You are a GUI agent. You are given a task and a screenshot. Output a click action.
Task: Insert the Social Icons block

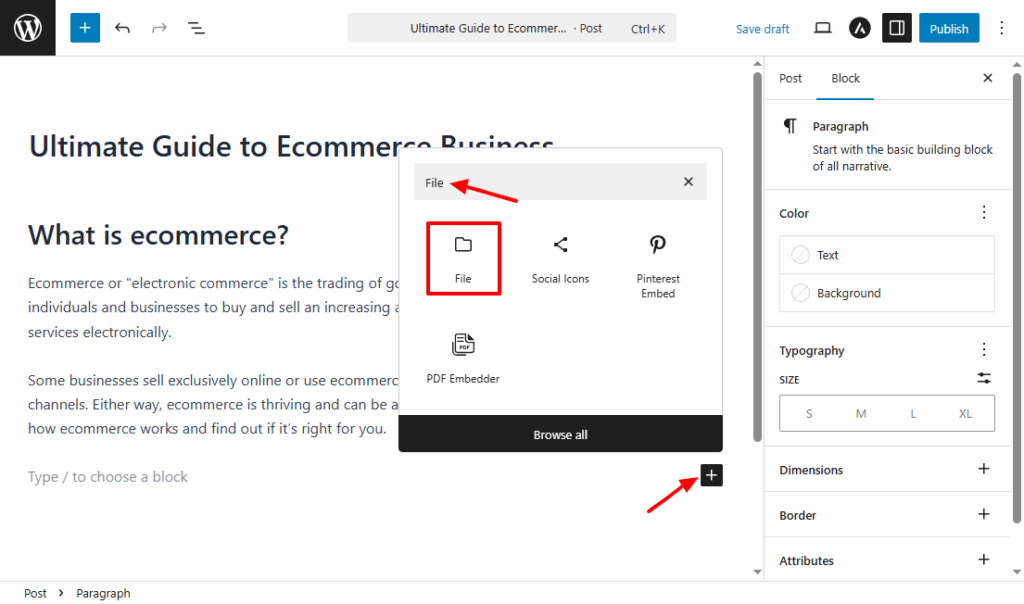point(560,259)
